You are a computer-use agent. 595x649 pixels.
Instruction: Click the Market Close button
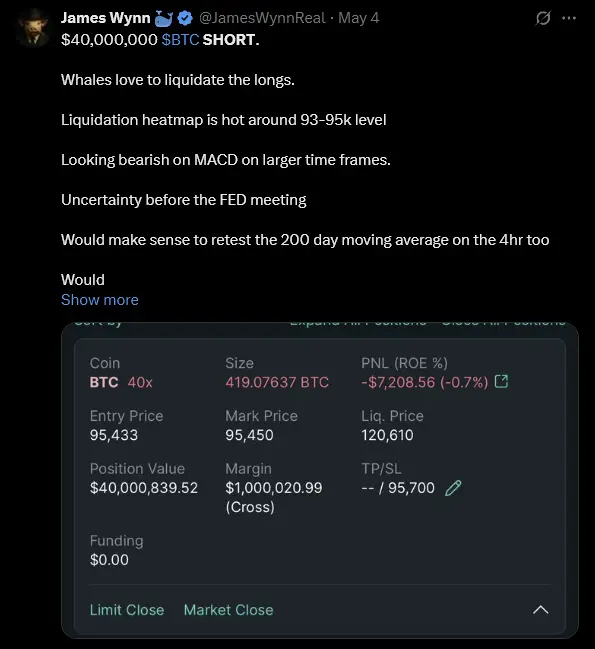(228, 610)
